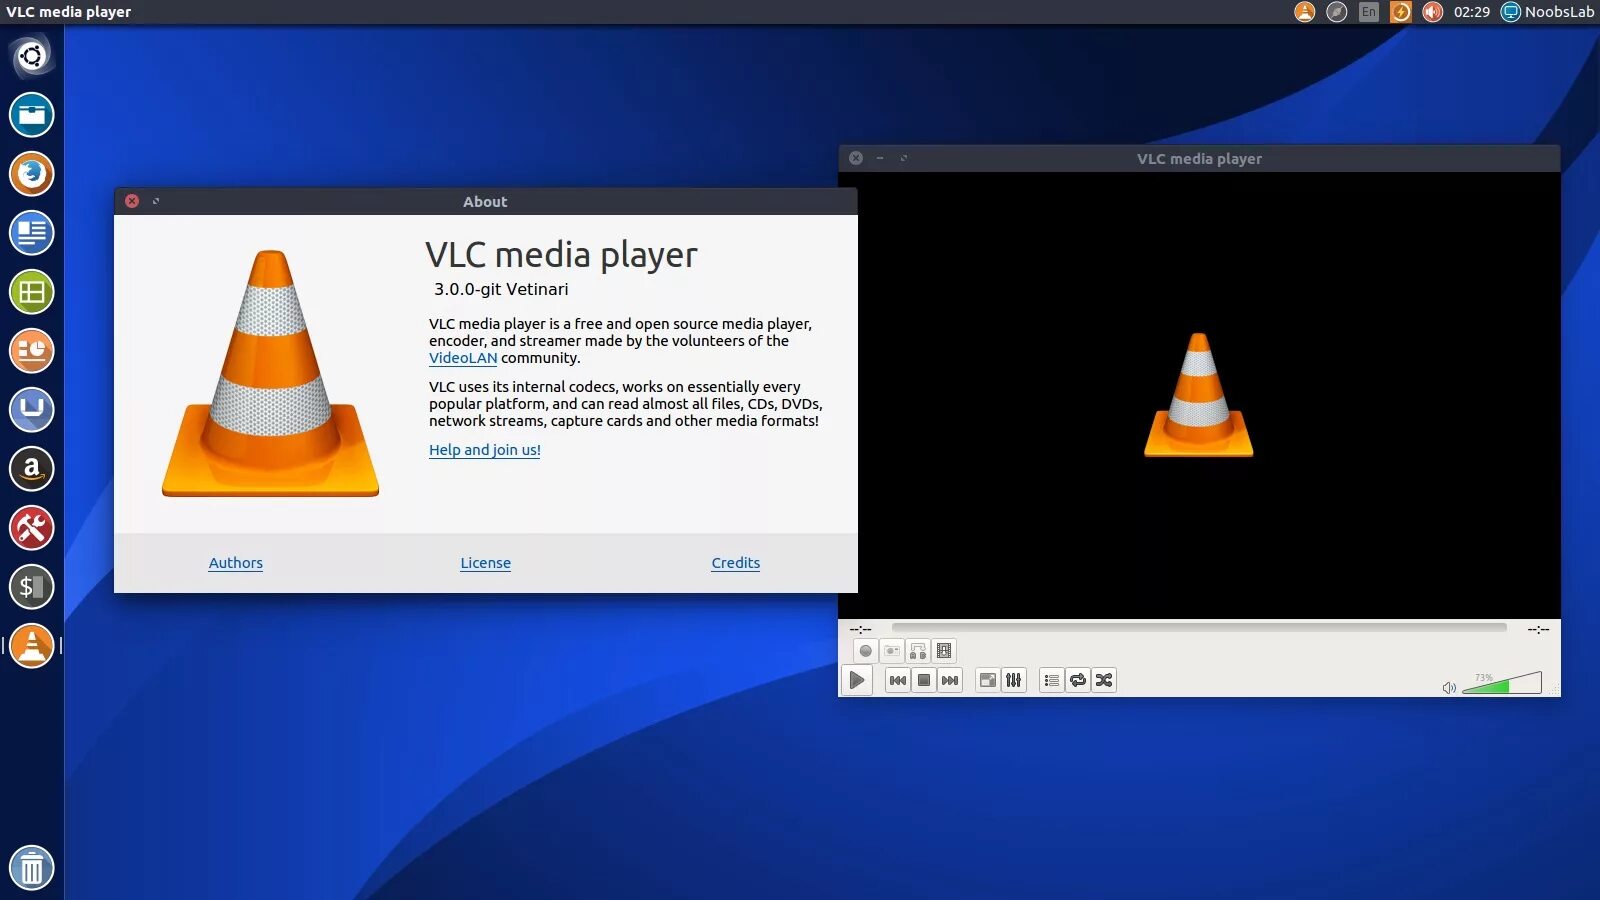The width and height of the screenshot is (1600, 900).
Task: Open the License link
Action: pos(486,563)
